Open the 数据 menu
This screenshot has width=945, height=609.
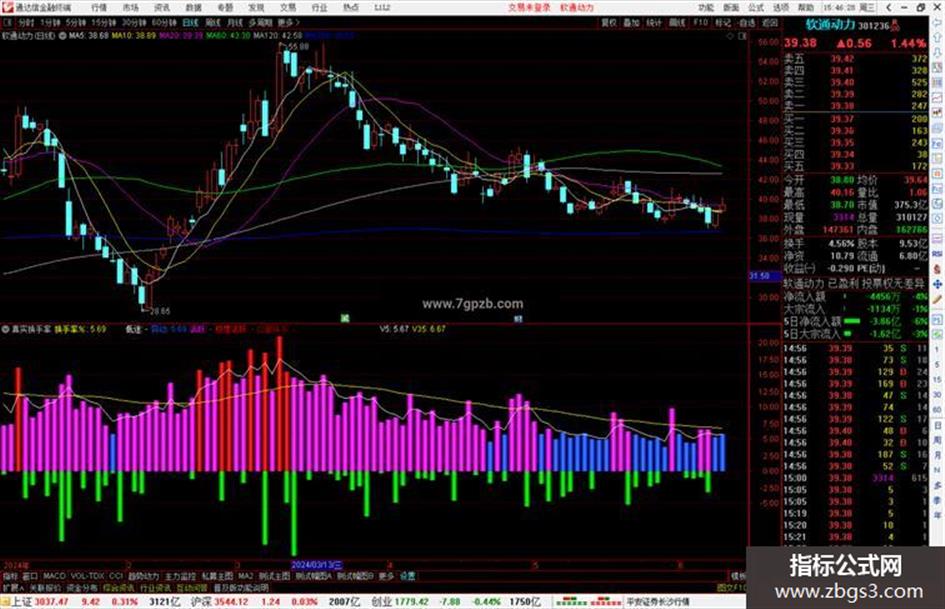[193, 7]
